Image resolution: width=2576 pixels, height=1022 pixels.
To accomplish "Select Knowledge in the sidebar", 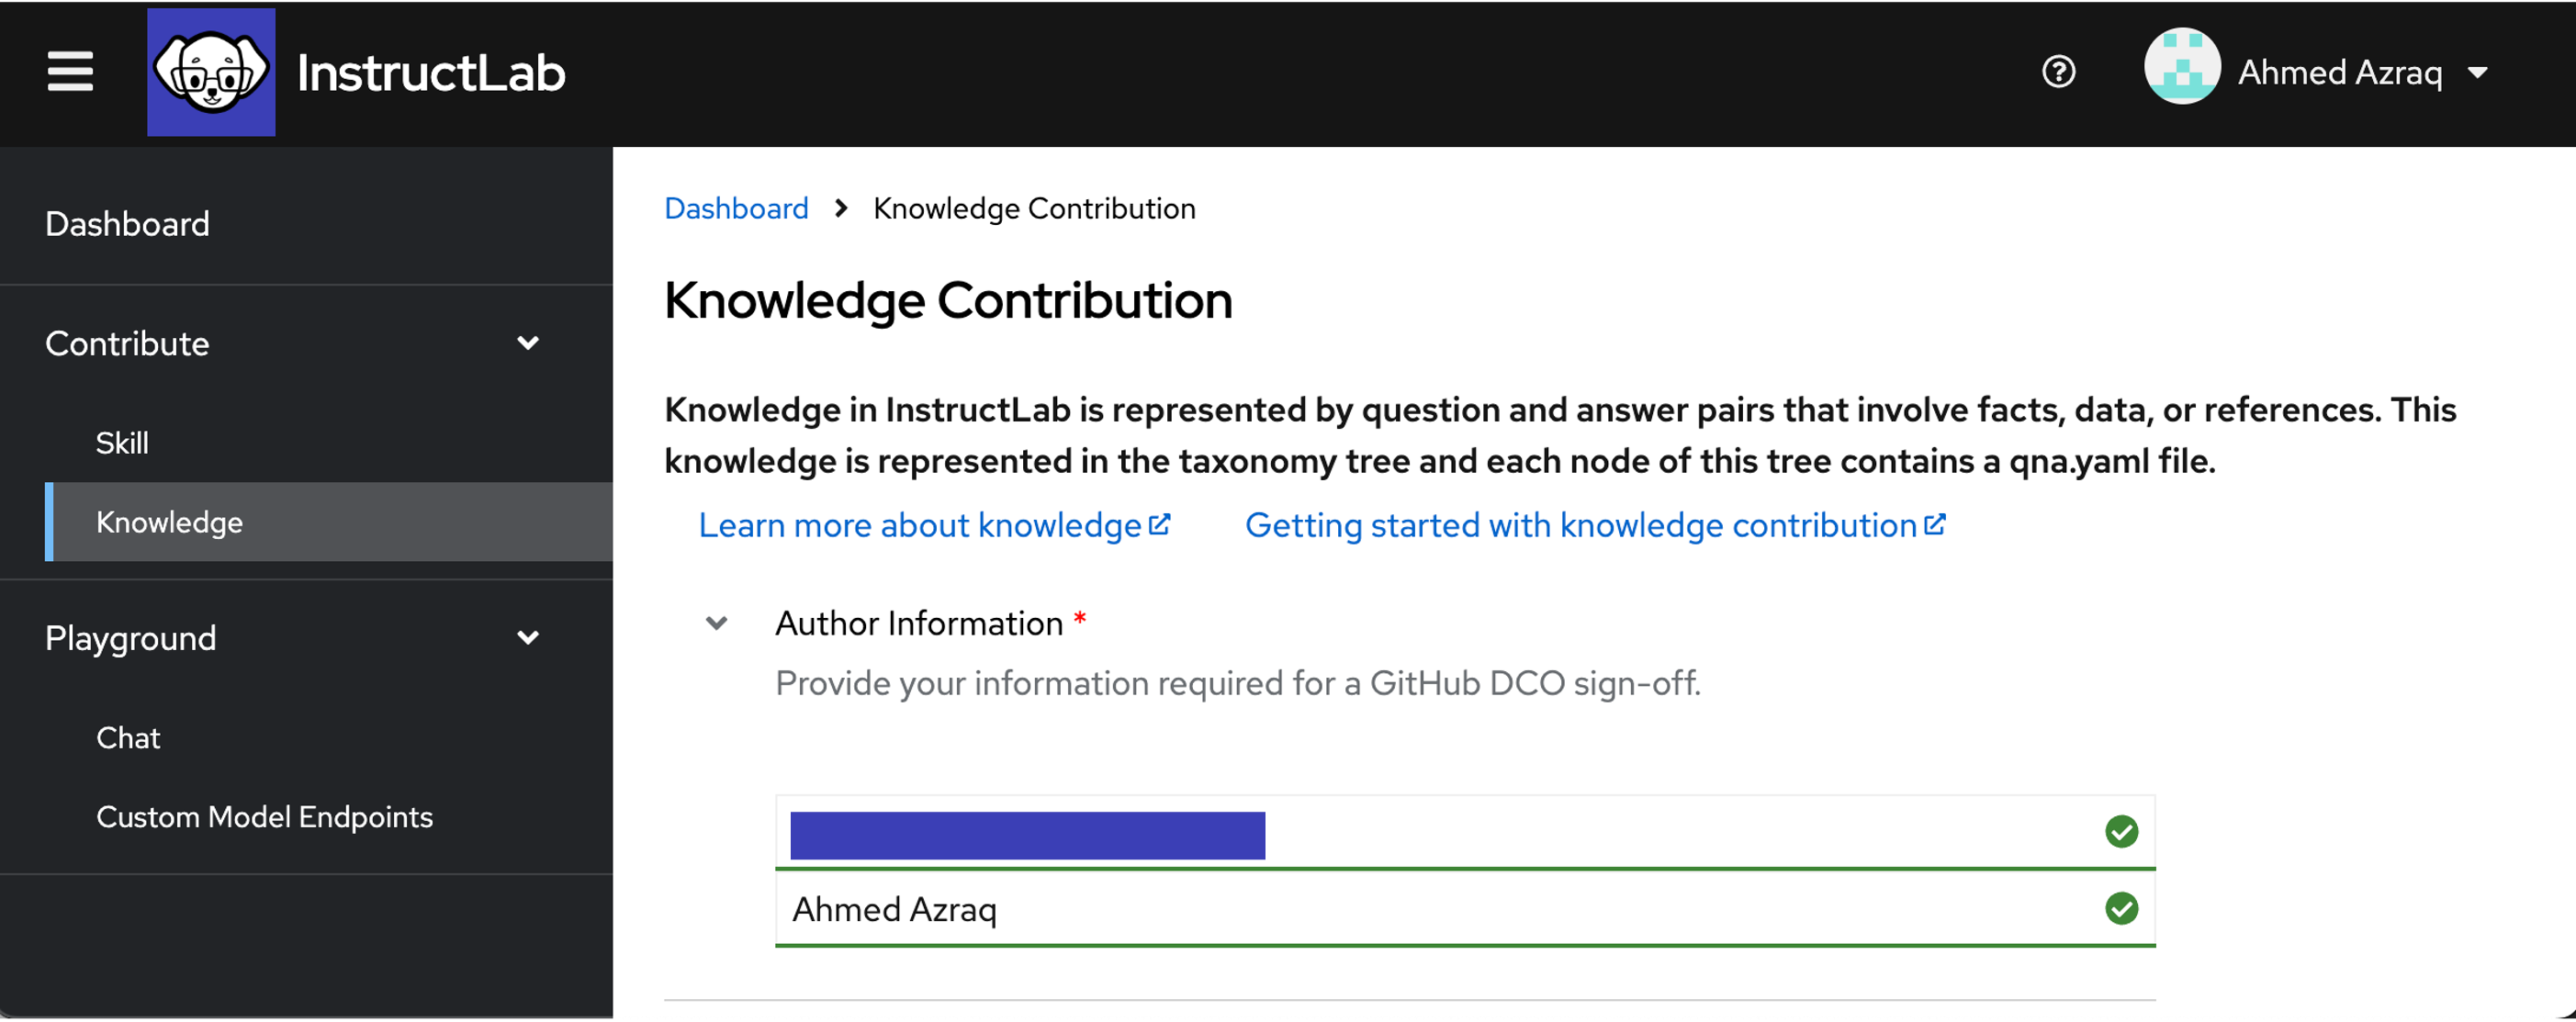I will click(x=168, y=521).
